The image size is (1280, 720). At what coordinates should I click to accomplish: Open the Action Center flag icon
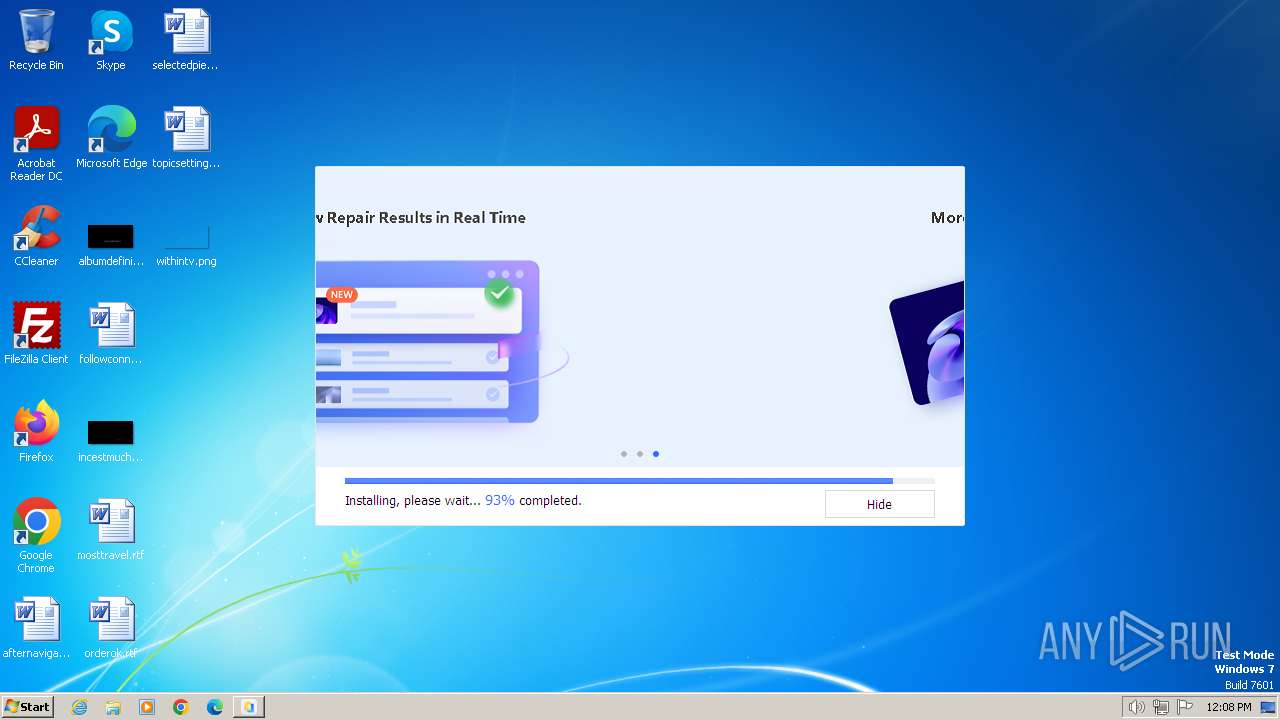tap(1185, 707)
